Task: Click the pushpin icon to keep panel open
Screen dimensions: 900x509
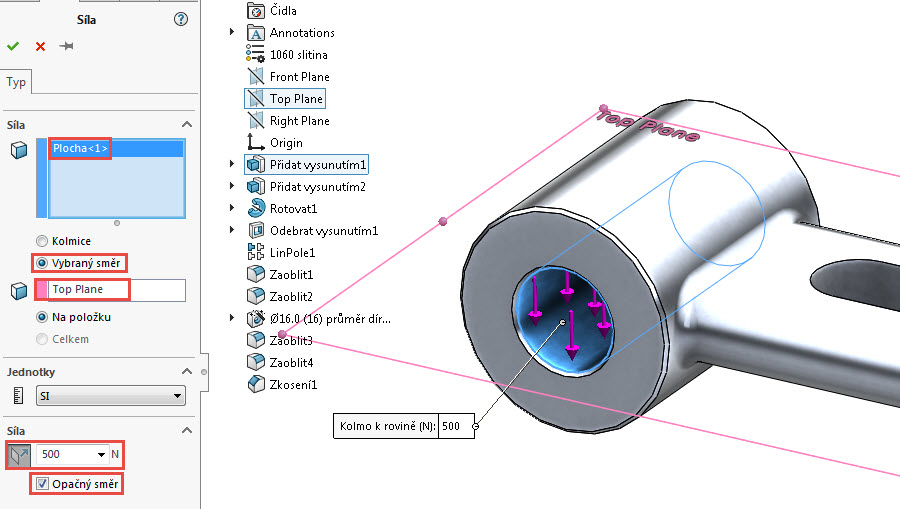Action: [x=66, y=46]
